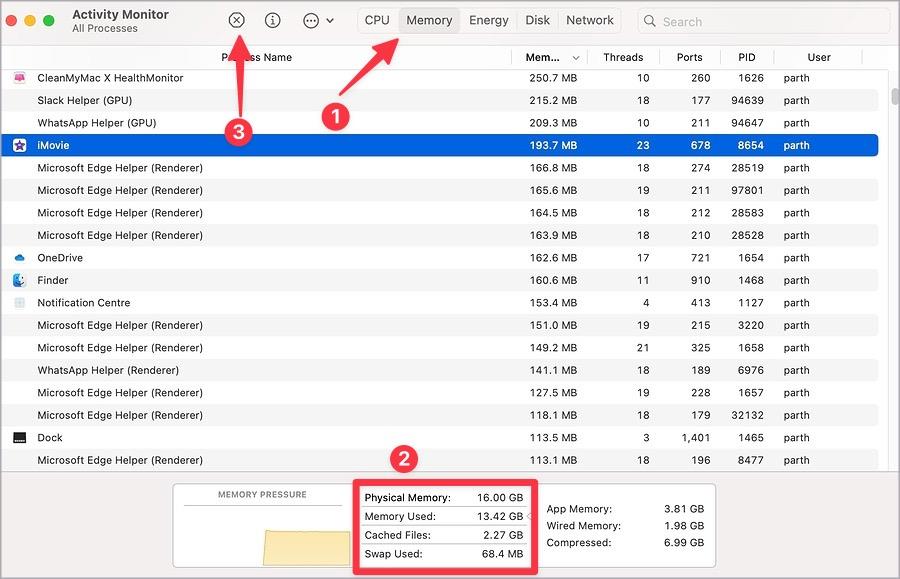The height and width of the screenshot is (579, 900).
Task: Switch to the Network tab
Action: [x=589, y=21]
